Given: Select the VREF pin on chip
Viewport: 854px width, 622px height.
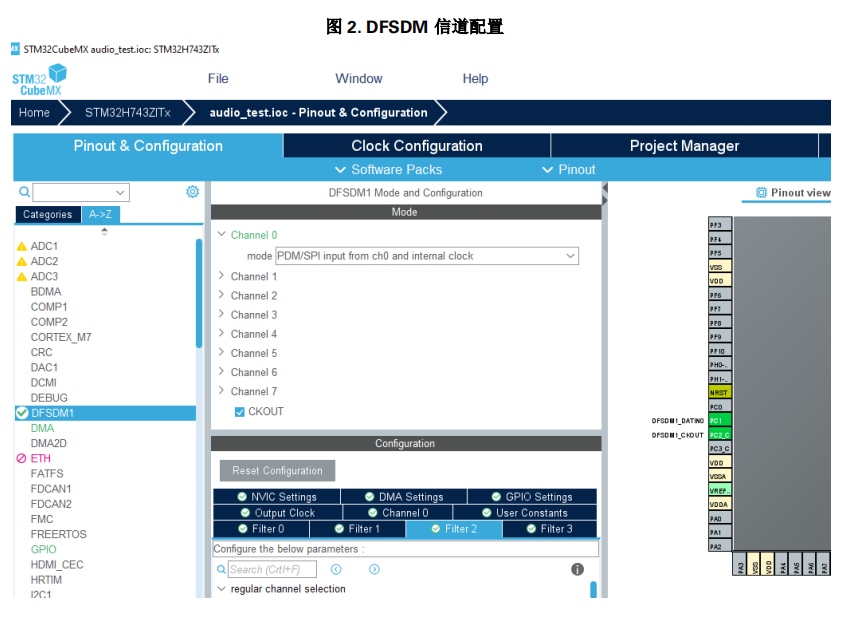Looking at the screenshot, I should point(720,490).
